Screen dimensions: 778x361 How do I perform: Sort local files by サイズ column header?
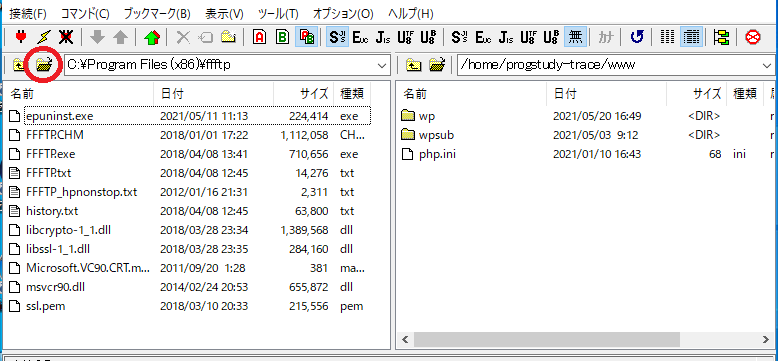click(303, 93)
